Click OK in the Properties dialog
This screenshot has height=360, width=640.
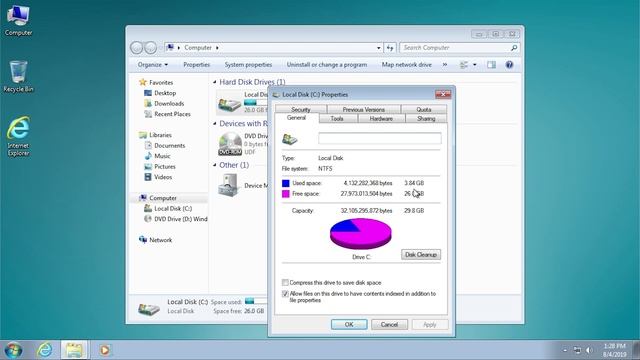click(349, 324)
